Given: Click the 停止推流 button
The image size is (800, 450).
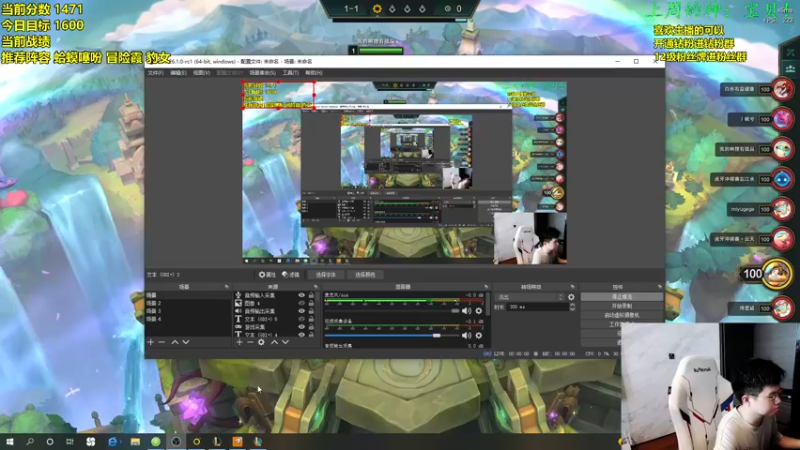Looking at the screenshot, I should coord(621,296).
